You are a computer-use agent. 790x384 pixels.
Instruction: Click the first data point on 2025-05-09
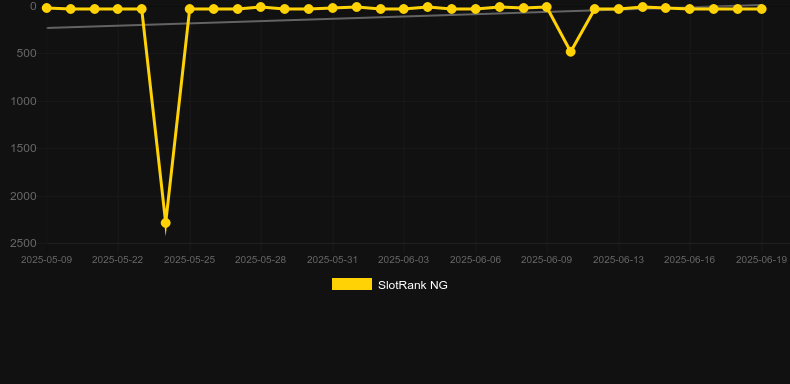46,8
